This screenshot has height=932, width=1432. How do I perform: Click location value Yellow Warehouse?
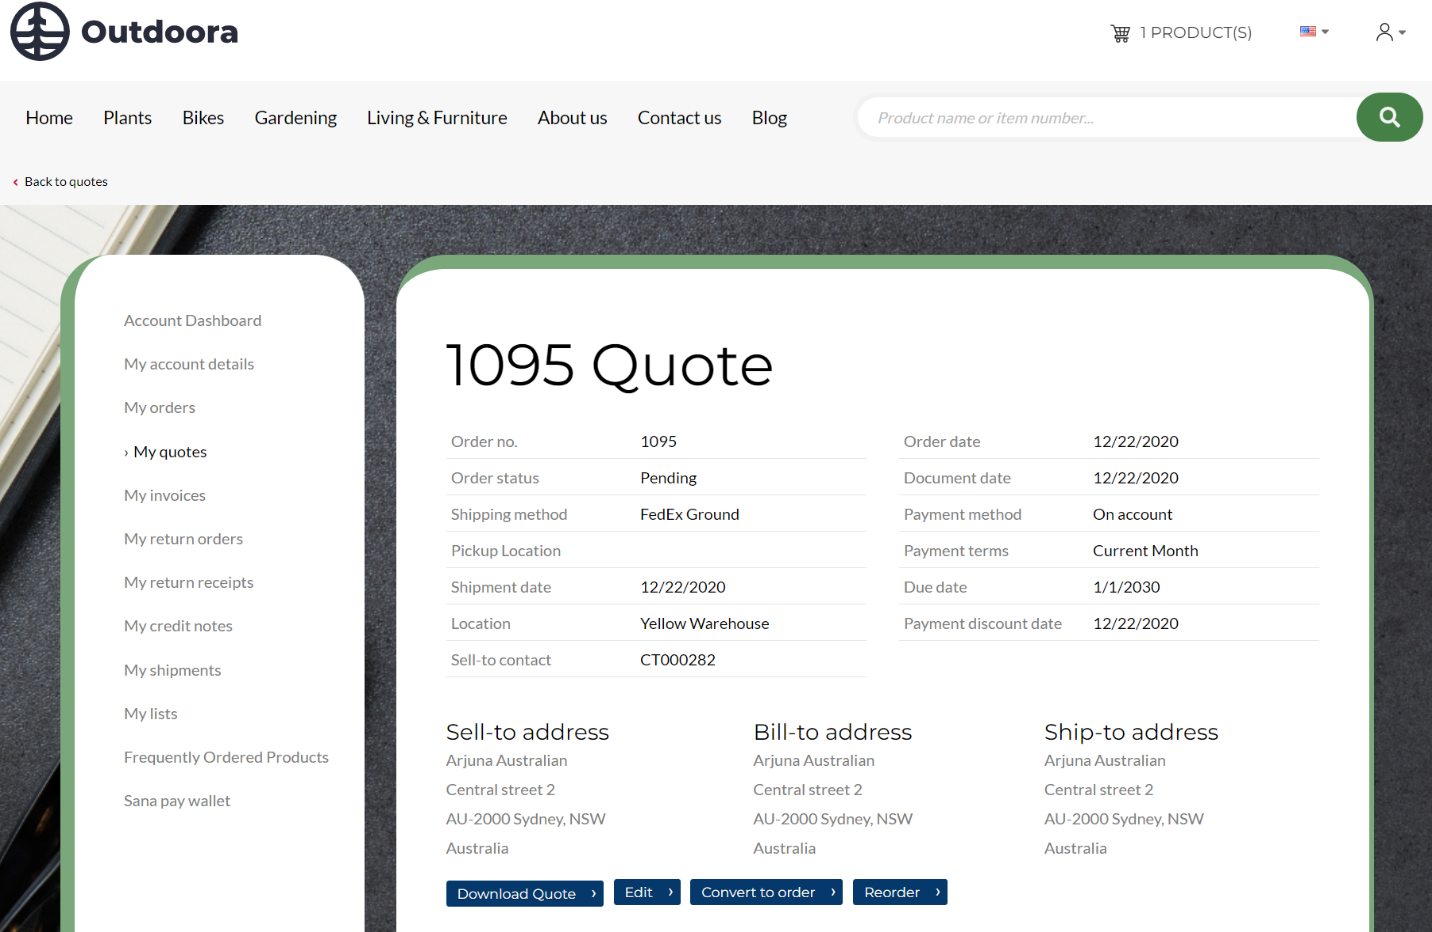click(705, 624)
